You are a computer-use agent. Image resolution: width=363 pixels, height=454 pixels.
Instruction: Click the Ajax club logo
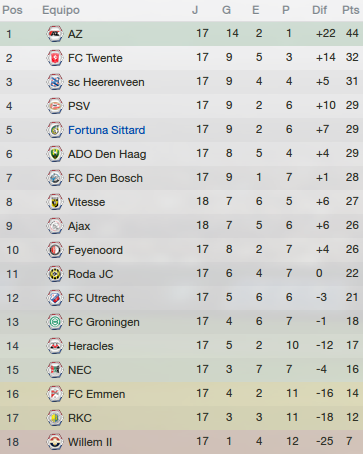(x=55, y=226)
